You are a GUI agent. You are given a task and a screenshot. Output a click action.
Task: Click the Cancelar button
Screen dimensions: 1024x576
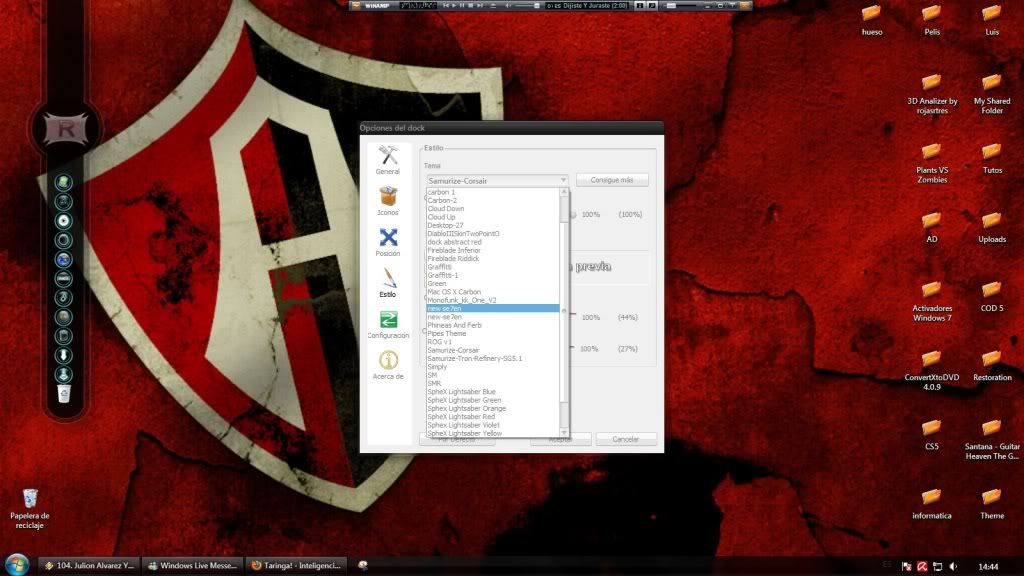pos(626,439)
